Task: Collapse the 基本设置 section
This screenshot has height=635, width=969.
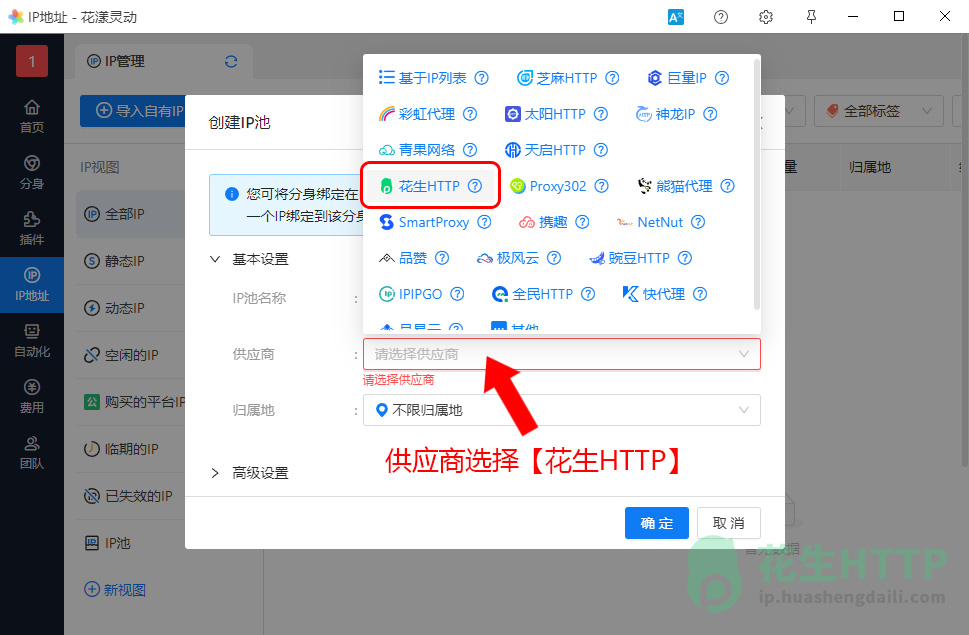Action: pyautogui.click(x=250, y=259)
